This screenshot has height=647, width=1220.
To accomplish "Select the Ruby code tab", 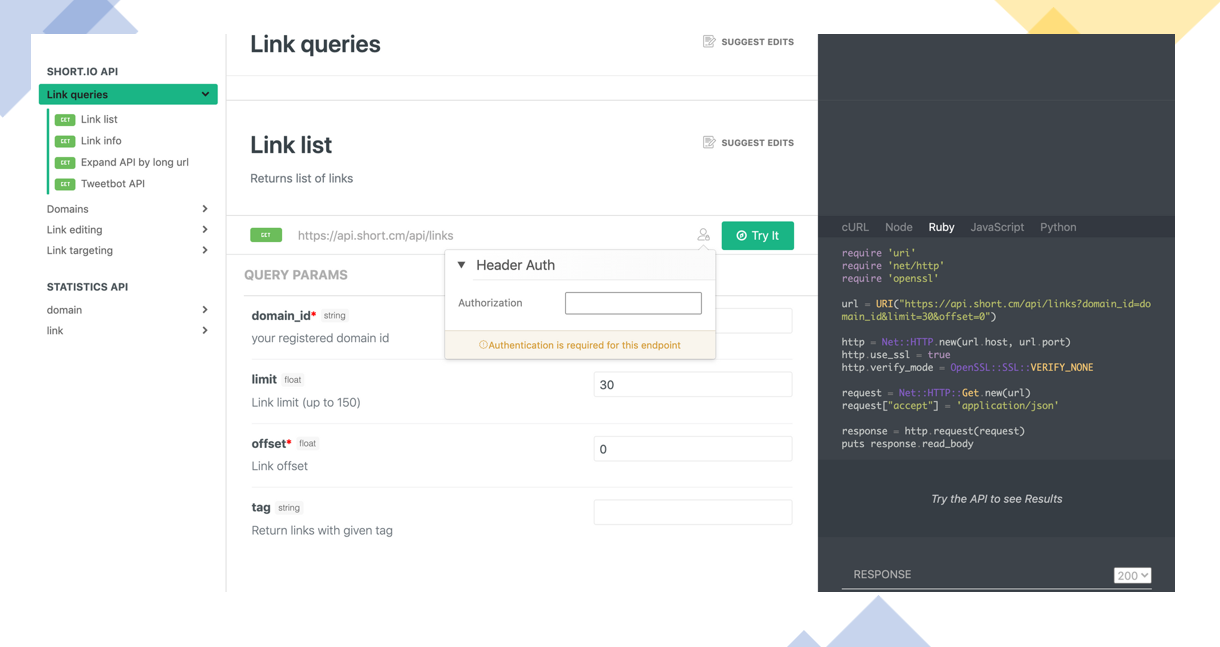I will [941, 227].
